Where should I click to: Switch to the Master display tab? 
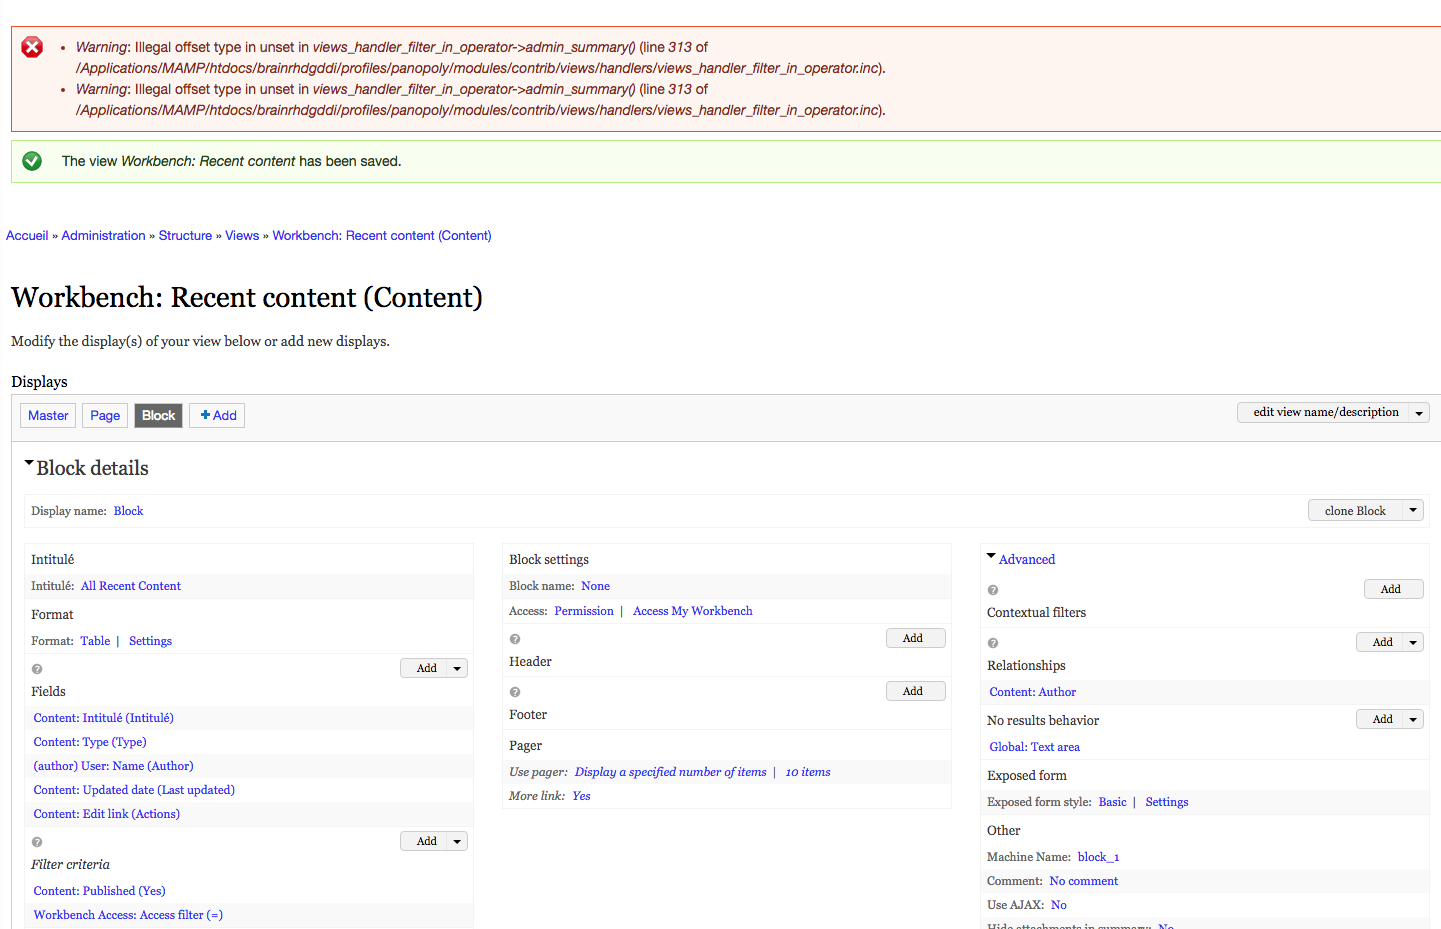47,415
